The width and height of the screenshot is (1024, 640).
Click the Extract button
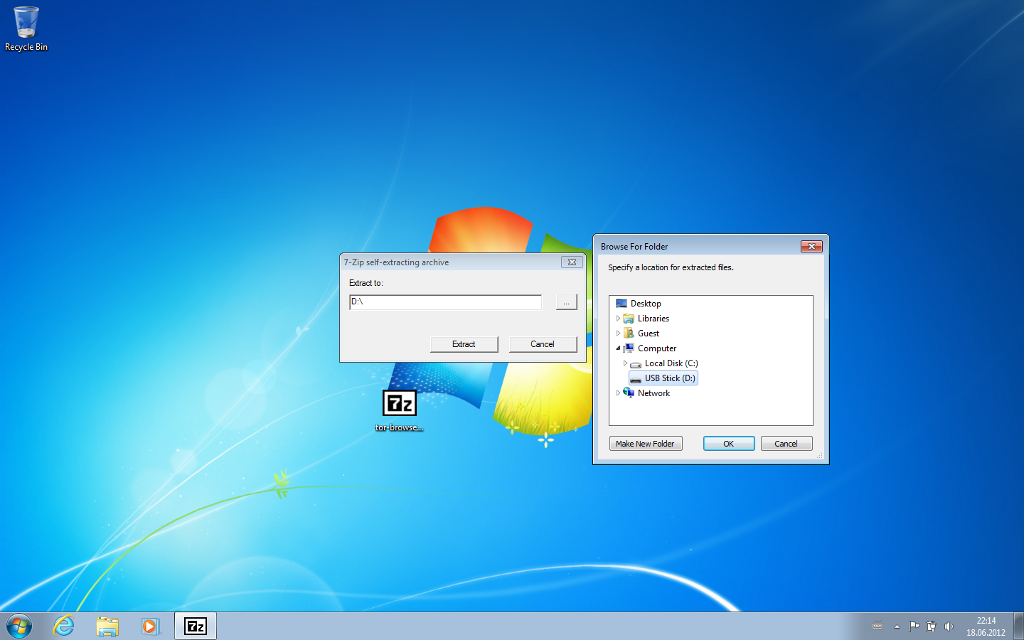(464, 344)
